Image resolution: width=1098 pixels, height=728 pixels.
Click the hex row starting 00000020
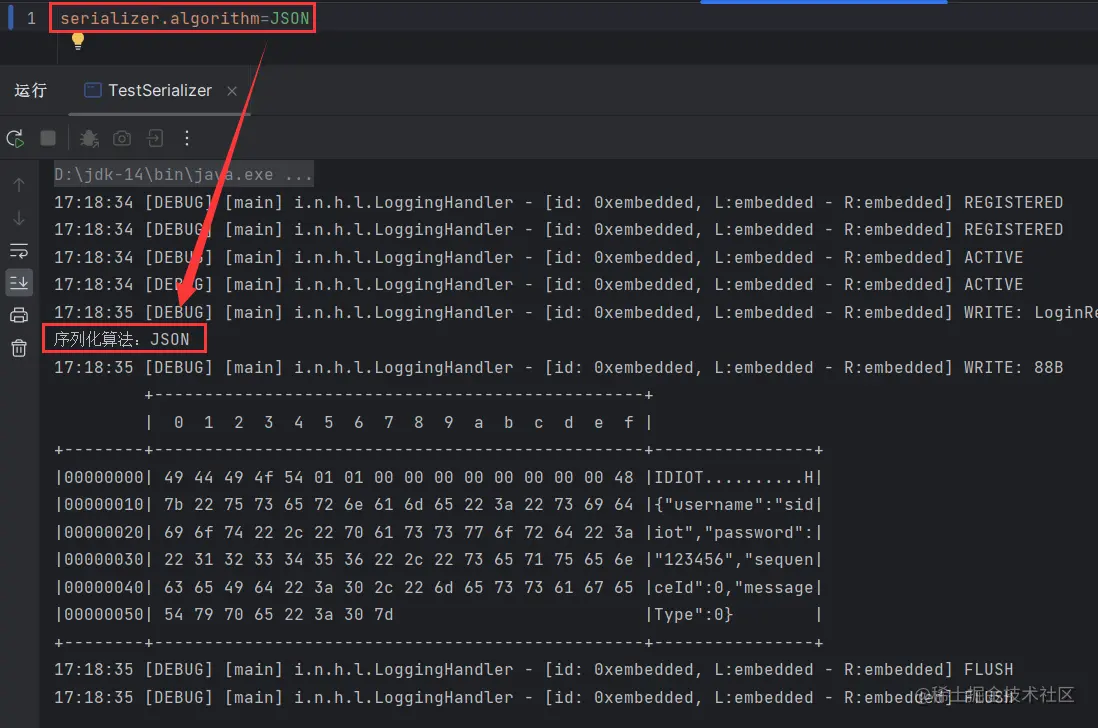coord(439,533)
